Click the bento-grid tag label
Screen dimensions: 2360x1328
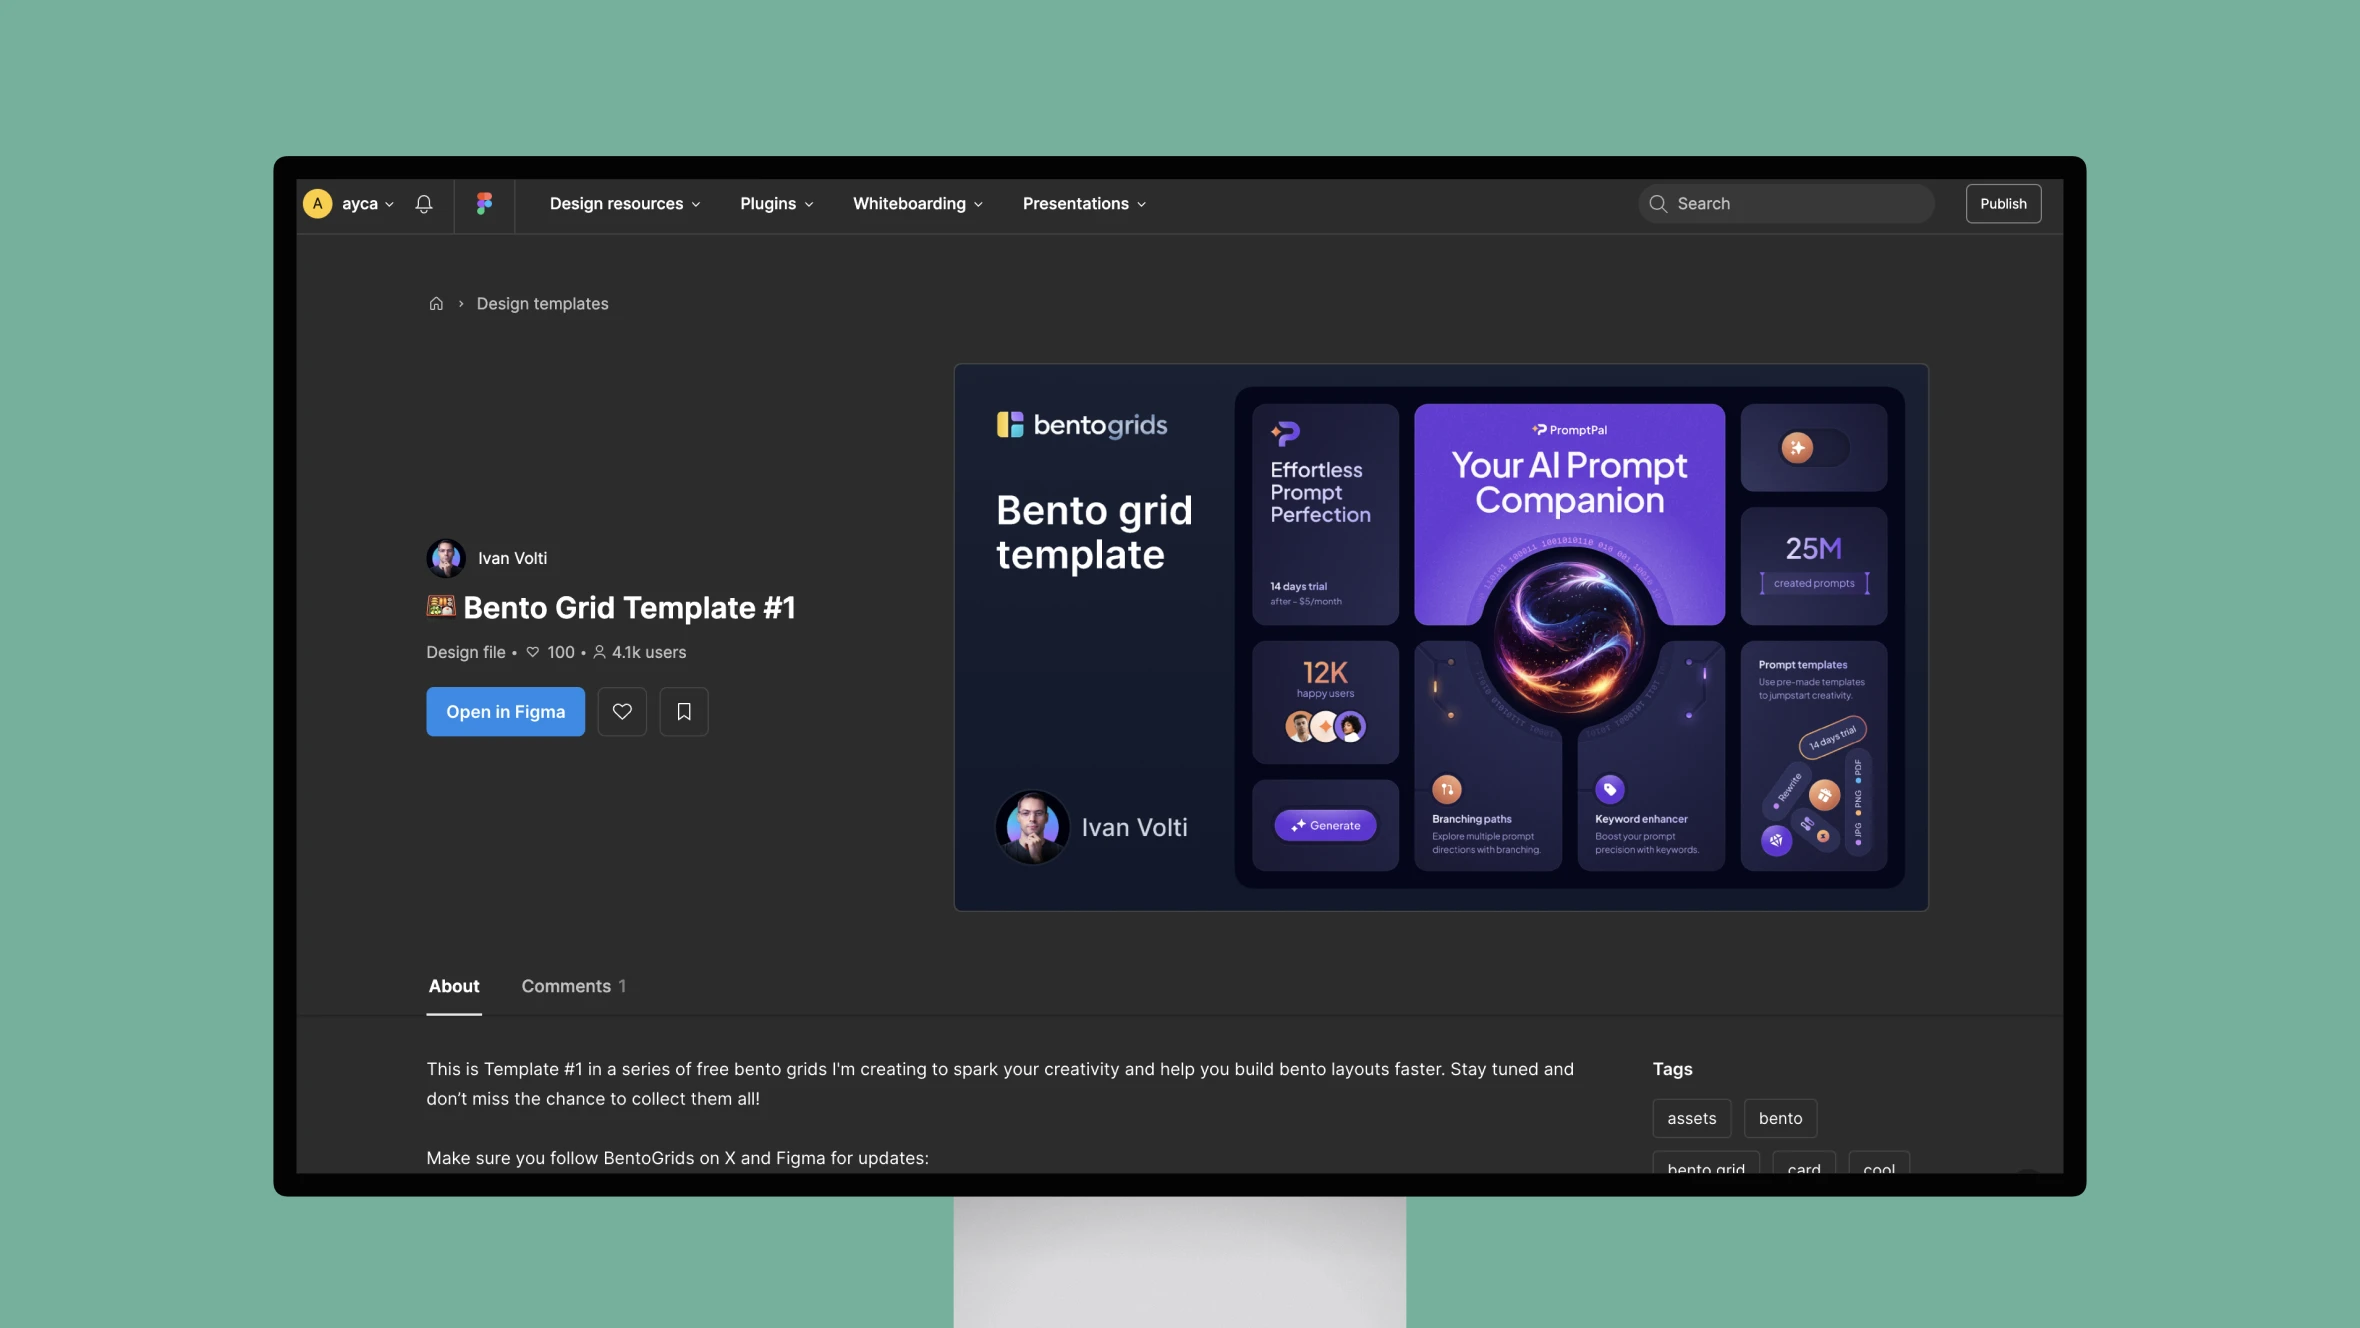click(x=1704, y=1169)
